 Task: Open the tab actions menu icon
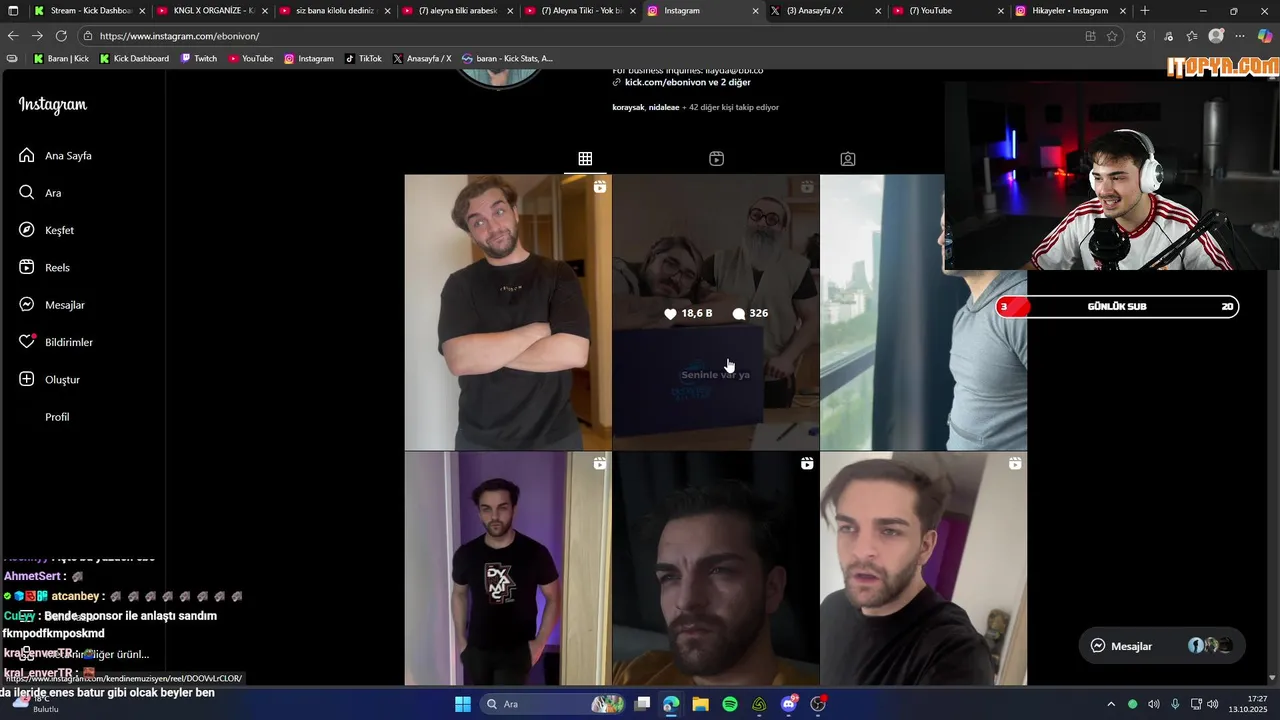[x=13, y=11]
